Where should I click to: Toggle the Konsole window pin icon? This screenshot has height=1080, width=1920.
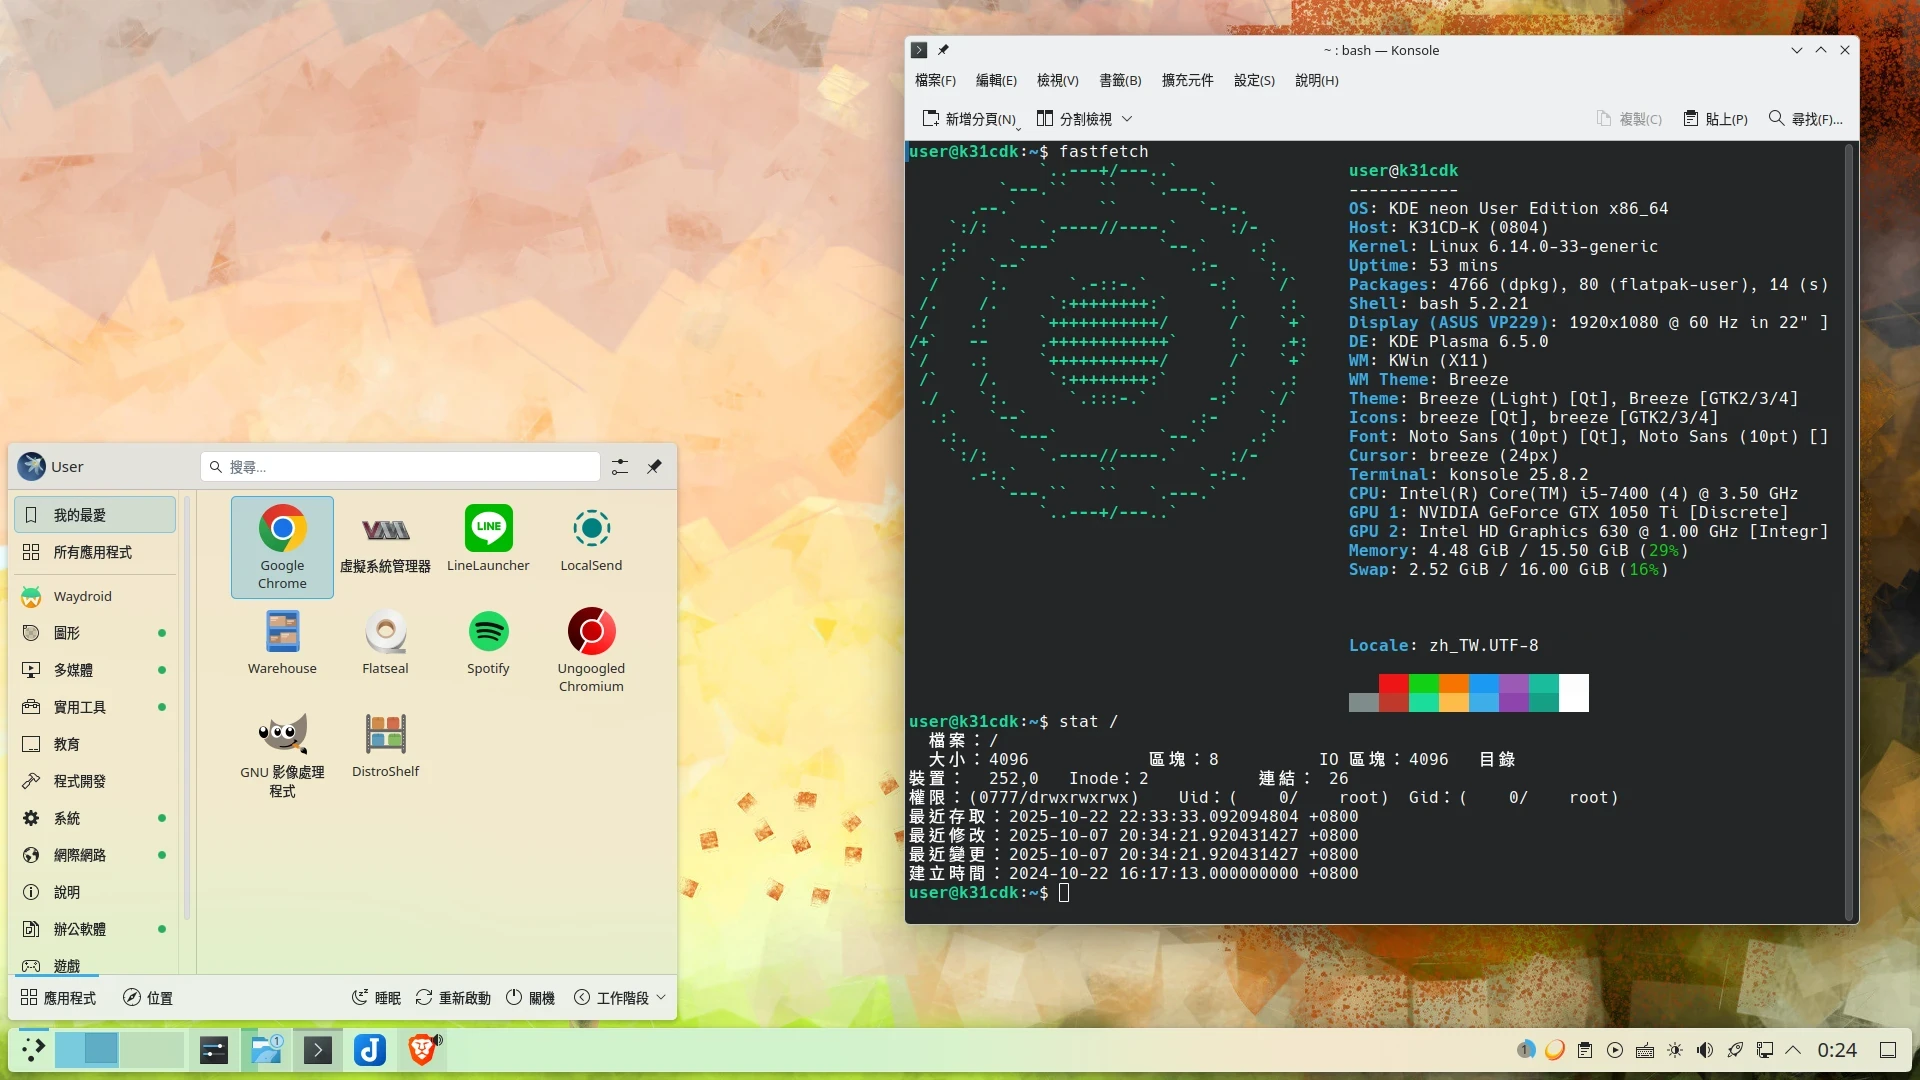(943, 50)
